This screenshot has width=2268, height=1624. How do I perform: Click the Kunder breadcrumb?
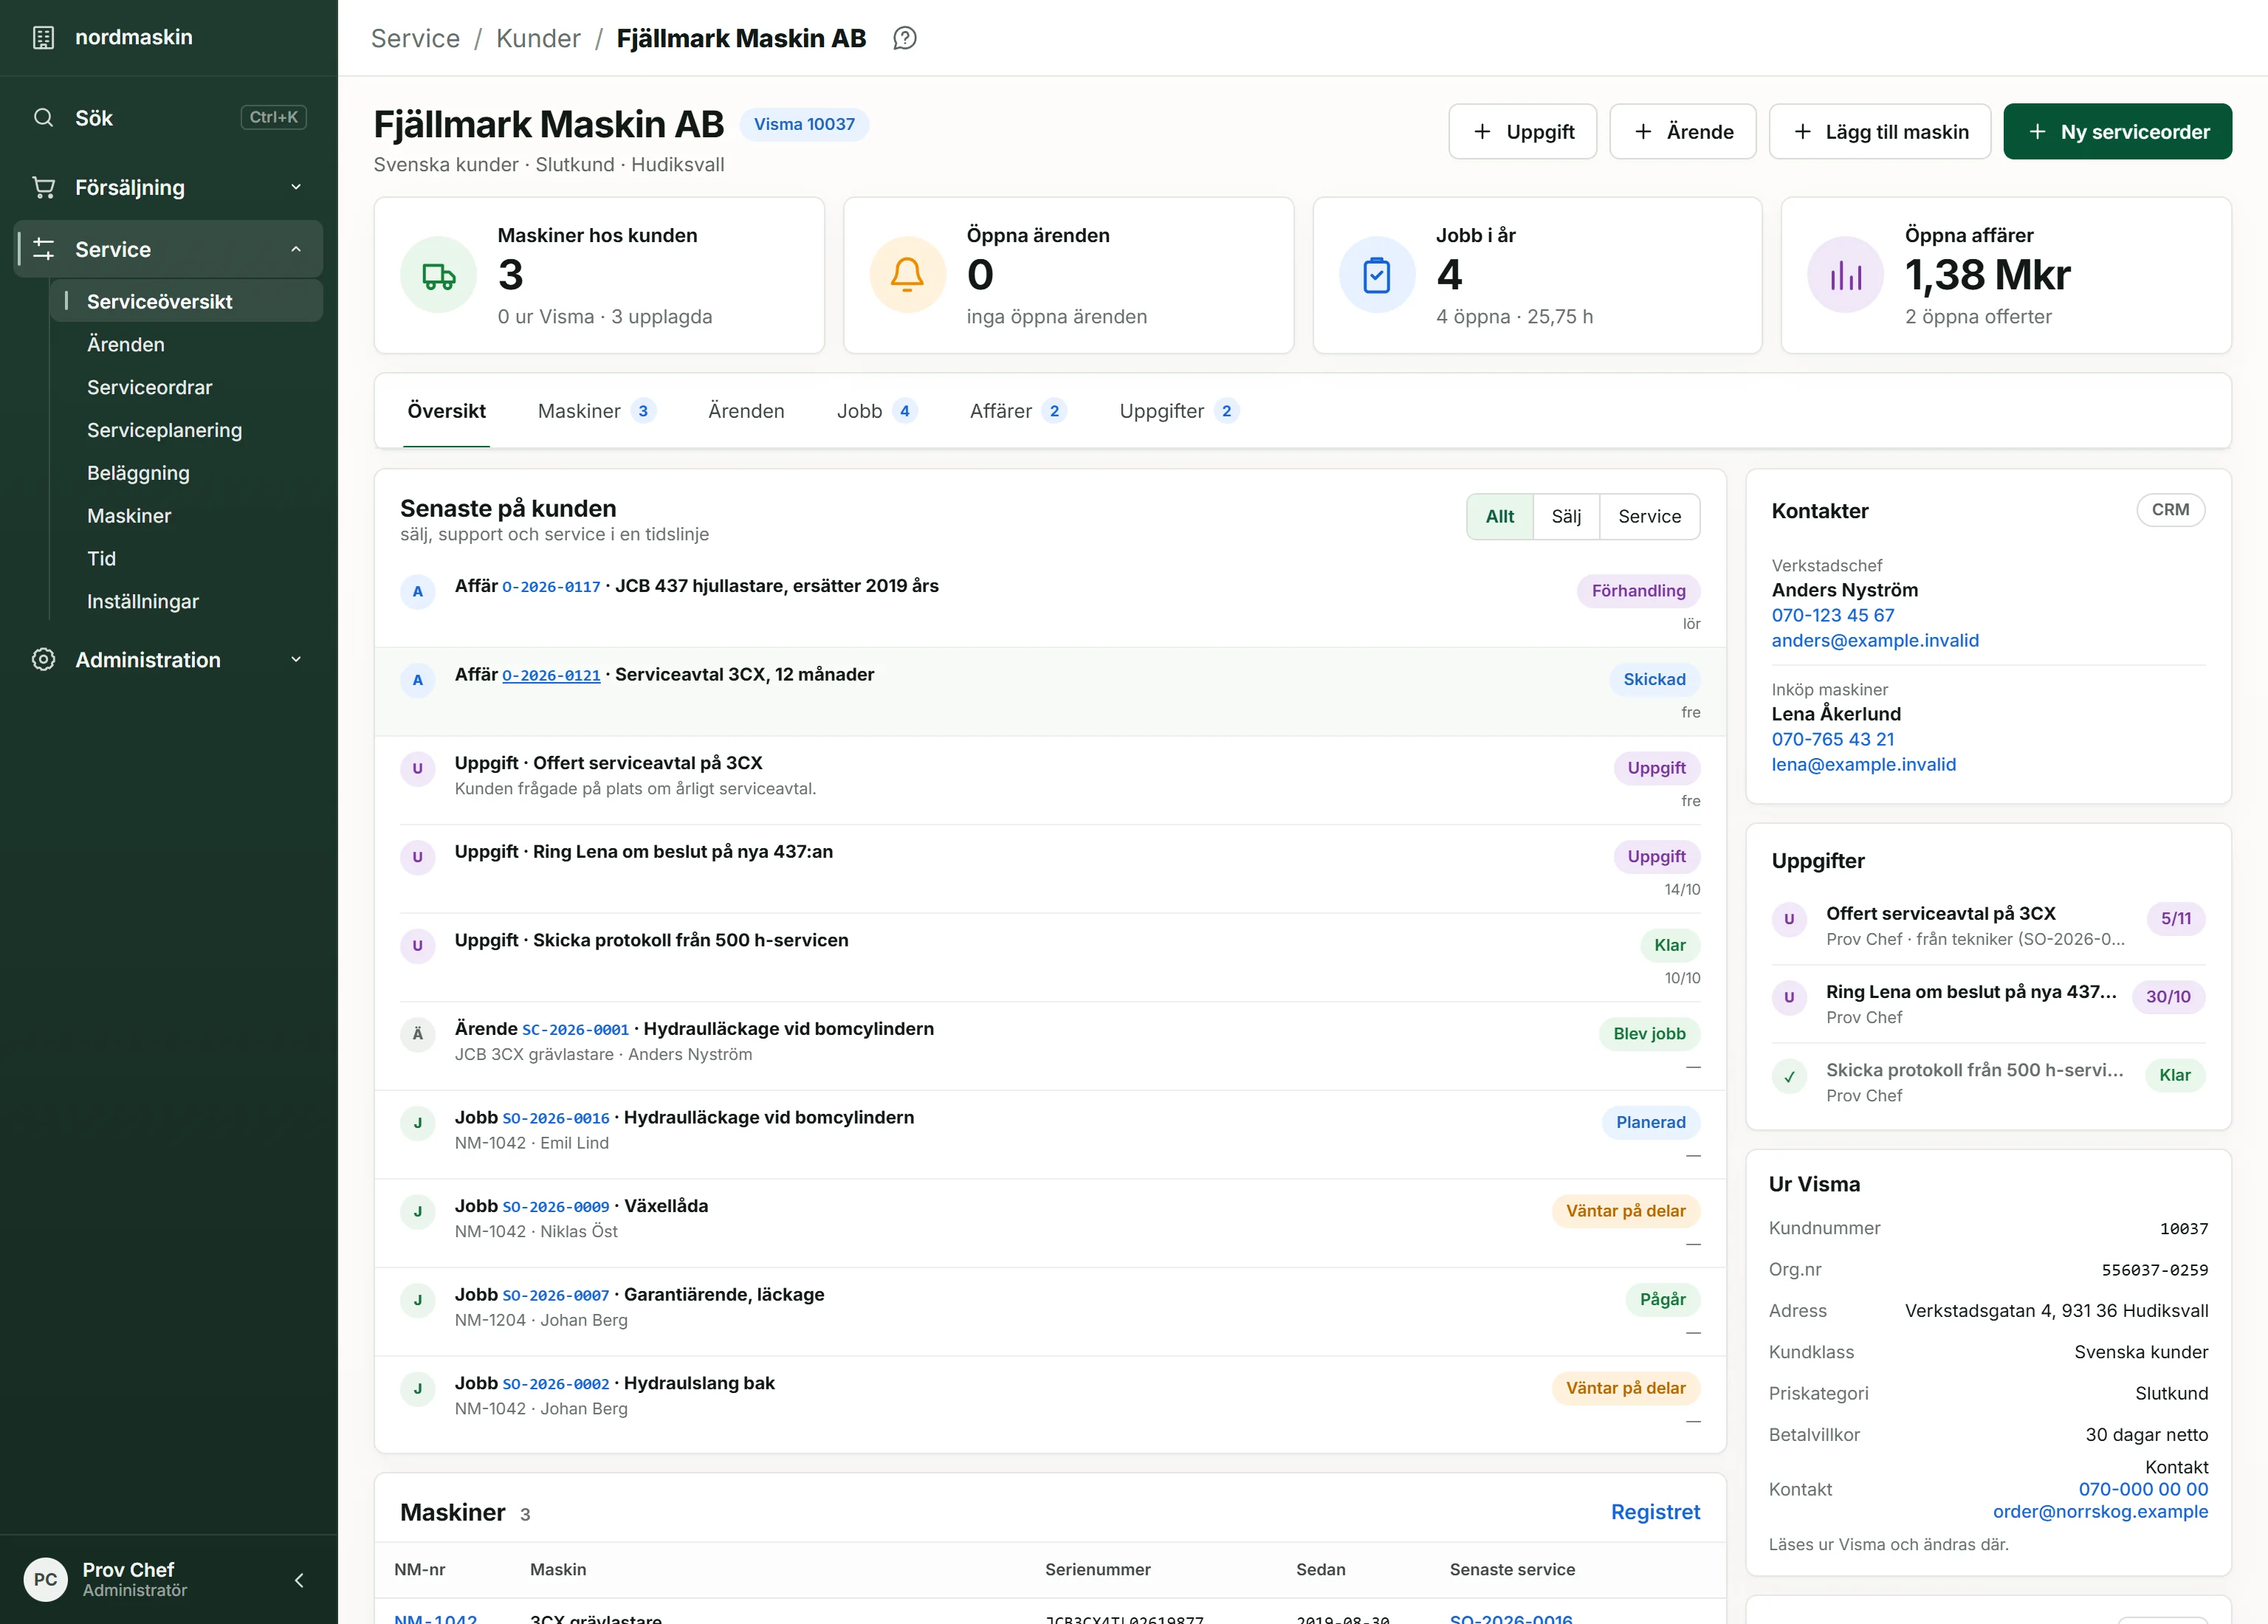click(x=538, y=38)
